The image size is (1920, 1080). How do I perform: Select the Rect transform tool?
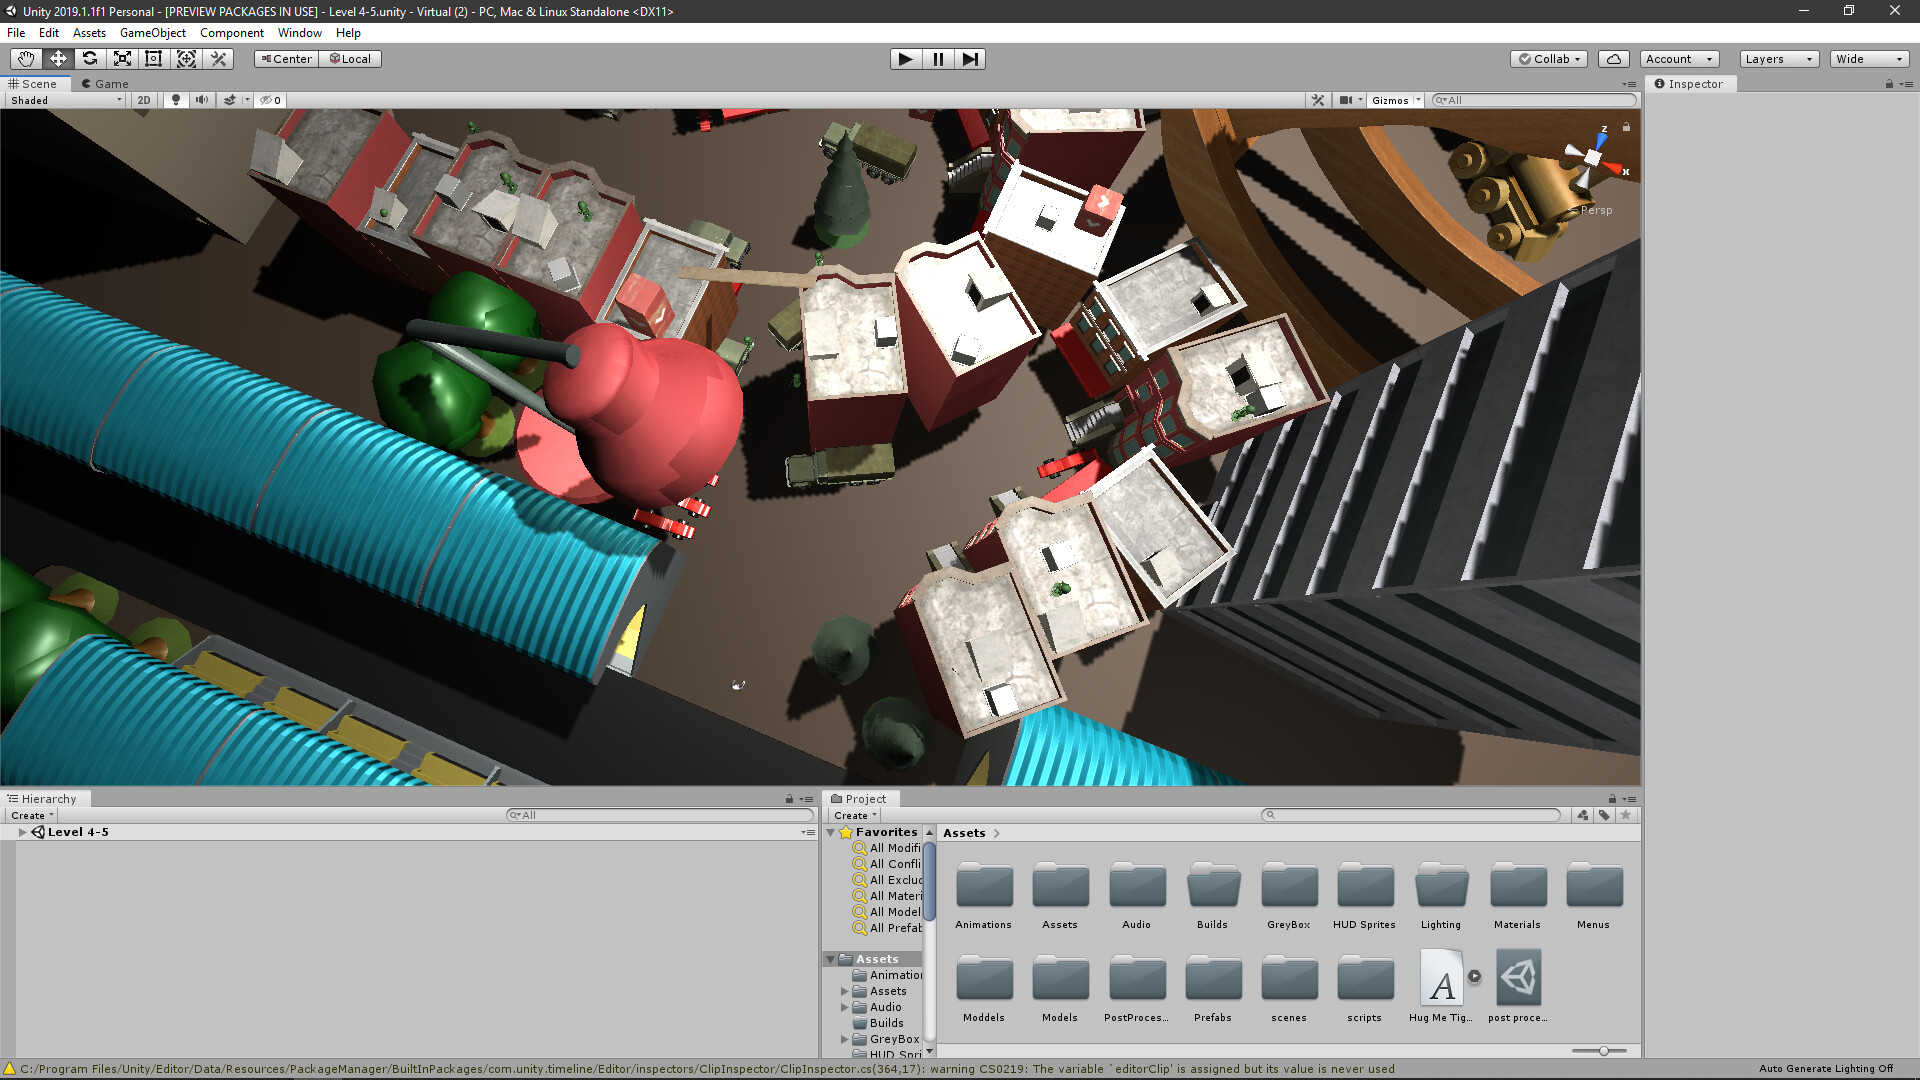[x=154, y=59]
